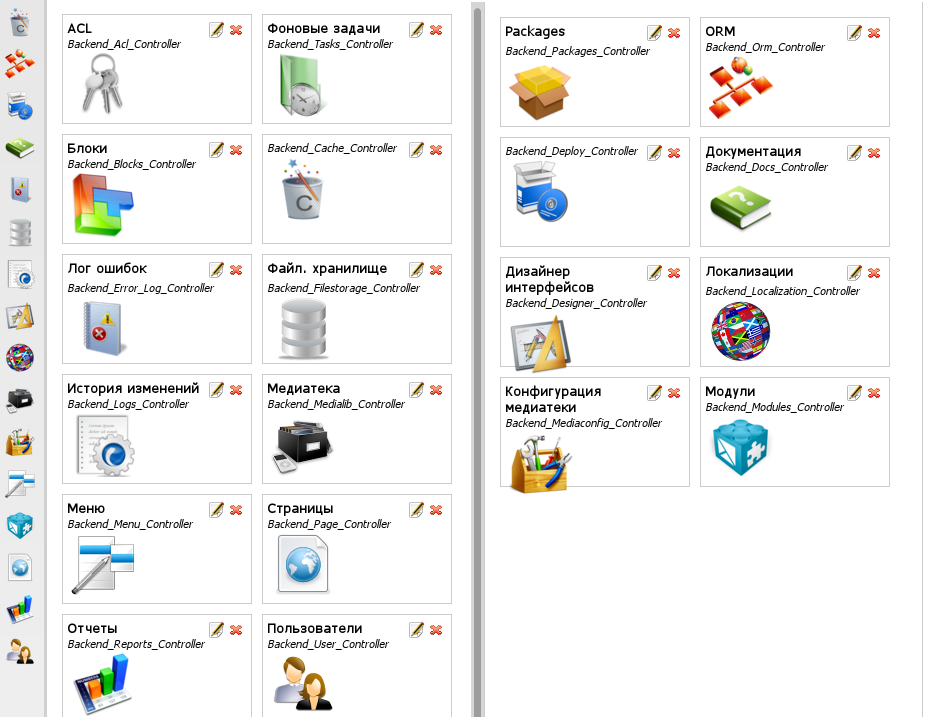Screen dimensions: 938x717
Task: Edit the Лог ошибок card
Action: 217,270
